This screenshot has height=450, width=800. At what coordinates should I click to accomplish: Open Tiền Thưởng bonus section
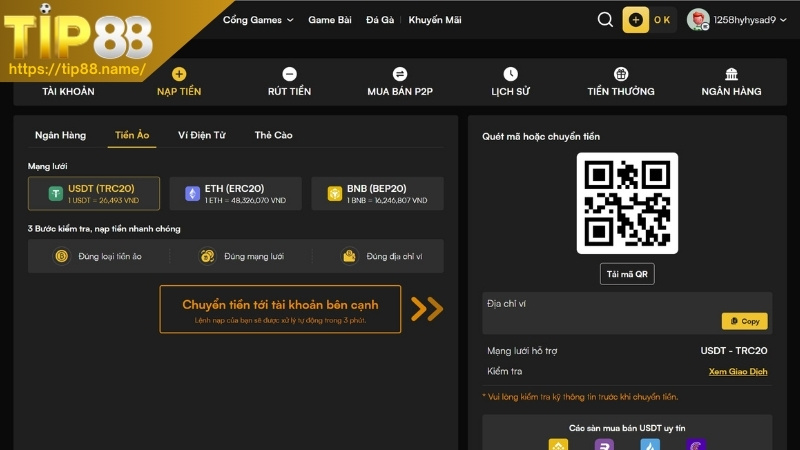pos(621,82)
